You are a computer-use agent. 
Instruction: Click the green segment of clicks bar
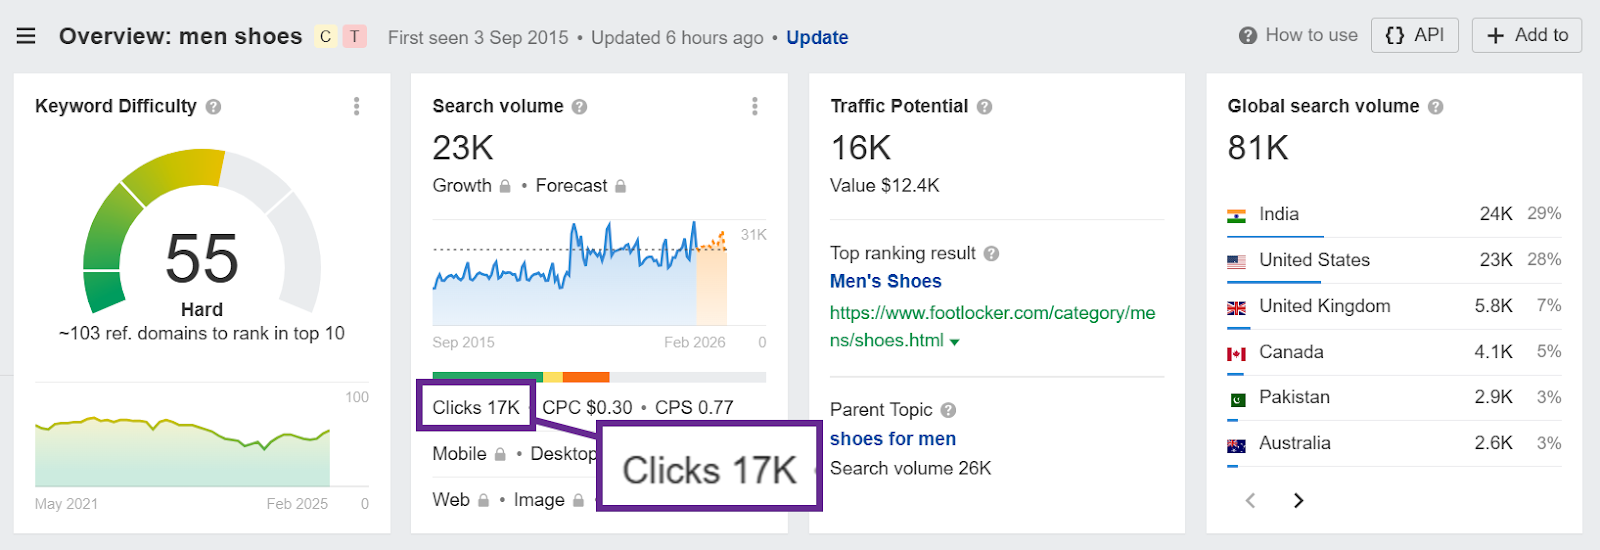click(487, 377)
